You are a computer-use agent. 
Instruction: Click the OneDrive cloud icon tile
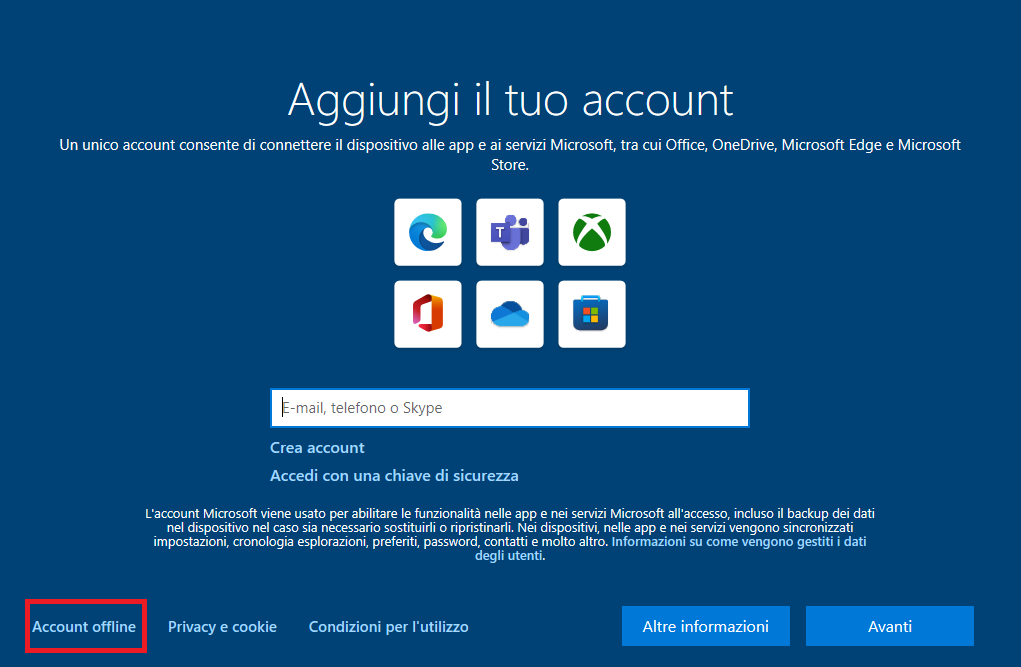(x=510, y=315)
